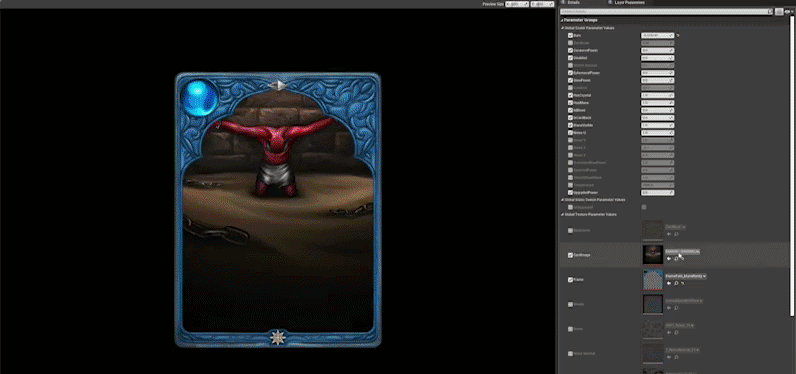This screenshot has height=374, width=796.
Task: Open Details panel view options eye icon
Action: (788, 11)
